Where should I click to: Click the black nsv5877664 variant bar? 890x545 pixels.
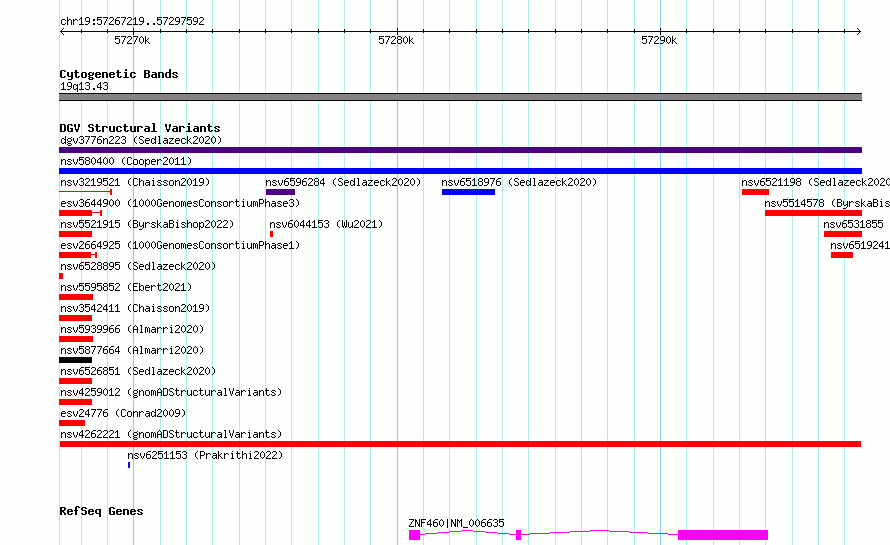point(75,360)
